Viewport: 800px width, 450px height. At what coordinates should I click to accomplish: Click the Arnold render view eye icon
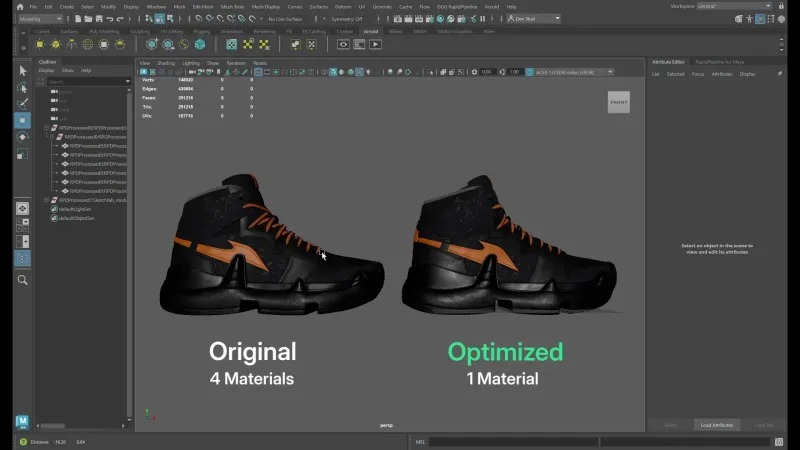pos(344,44)
